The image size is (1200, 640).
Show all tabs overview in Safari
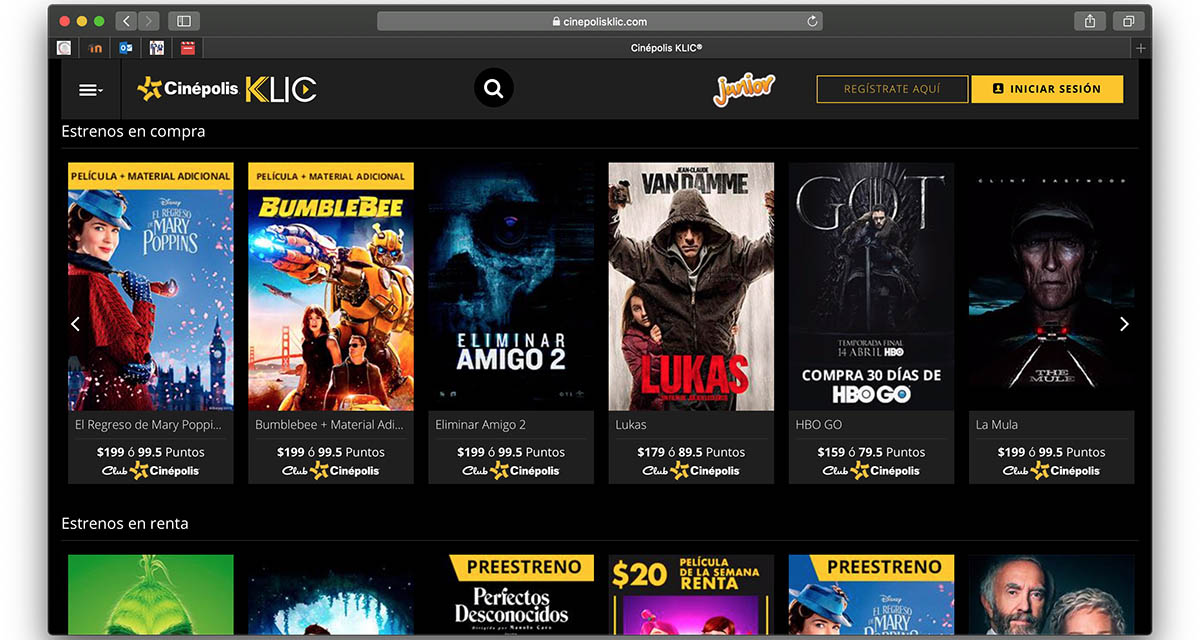[1128, 21]
